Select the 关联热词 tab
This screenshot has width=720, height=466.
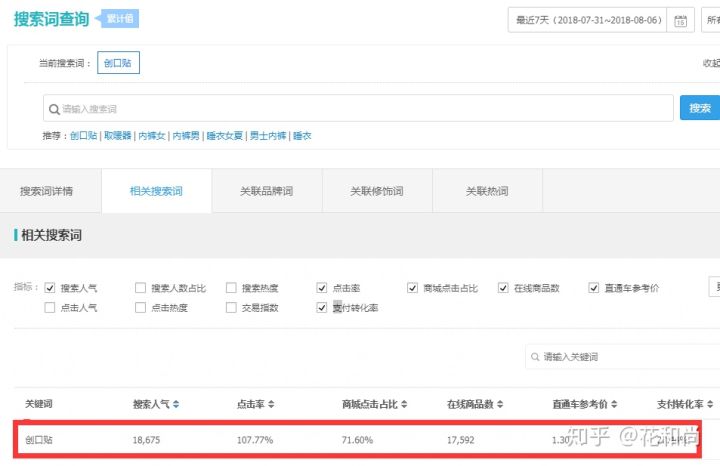click(x=487, y=191)
